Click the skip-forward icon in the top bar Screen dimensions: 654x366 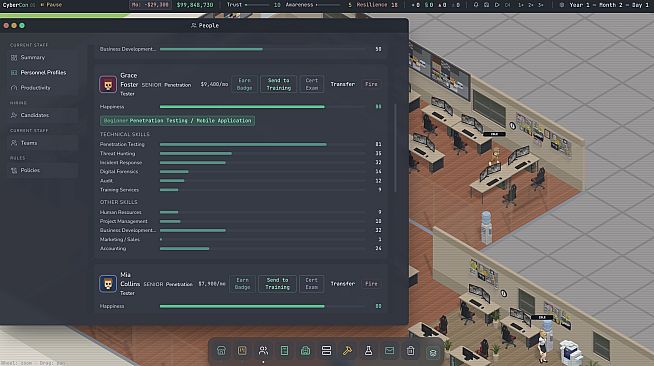507,5
